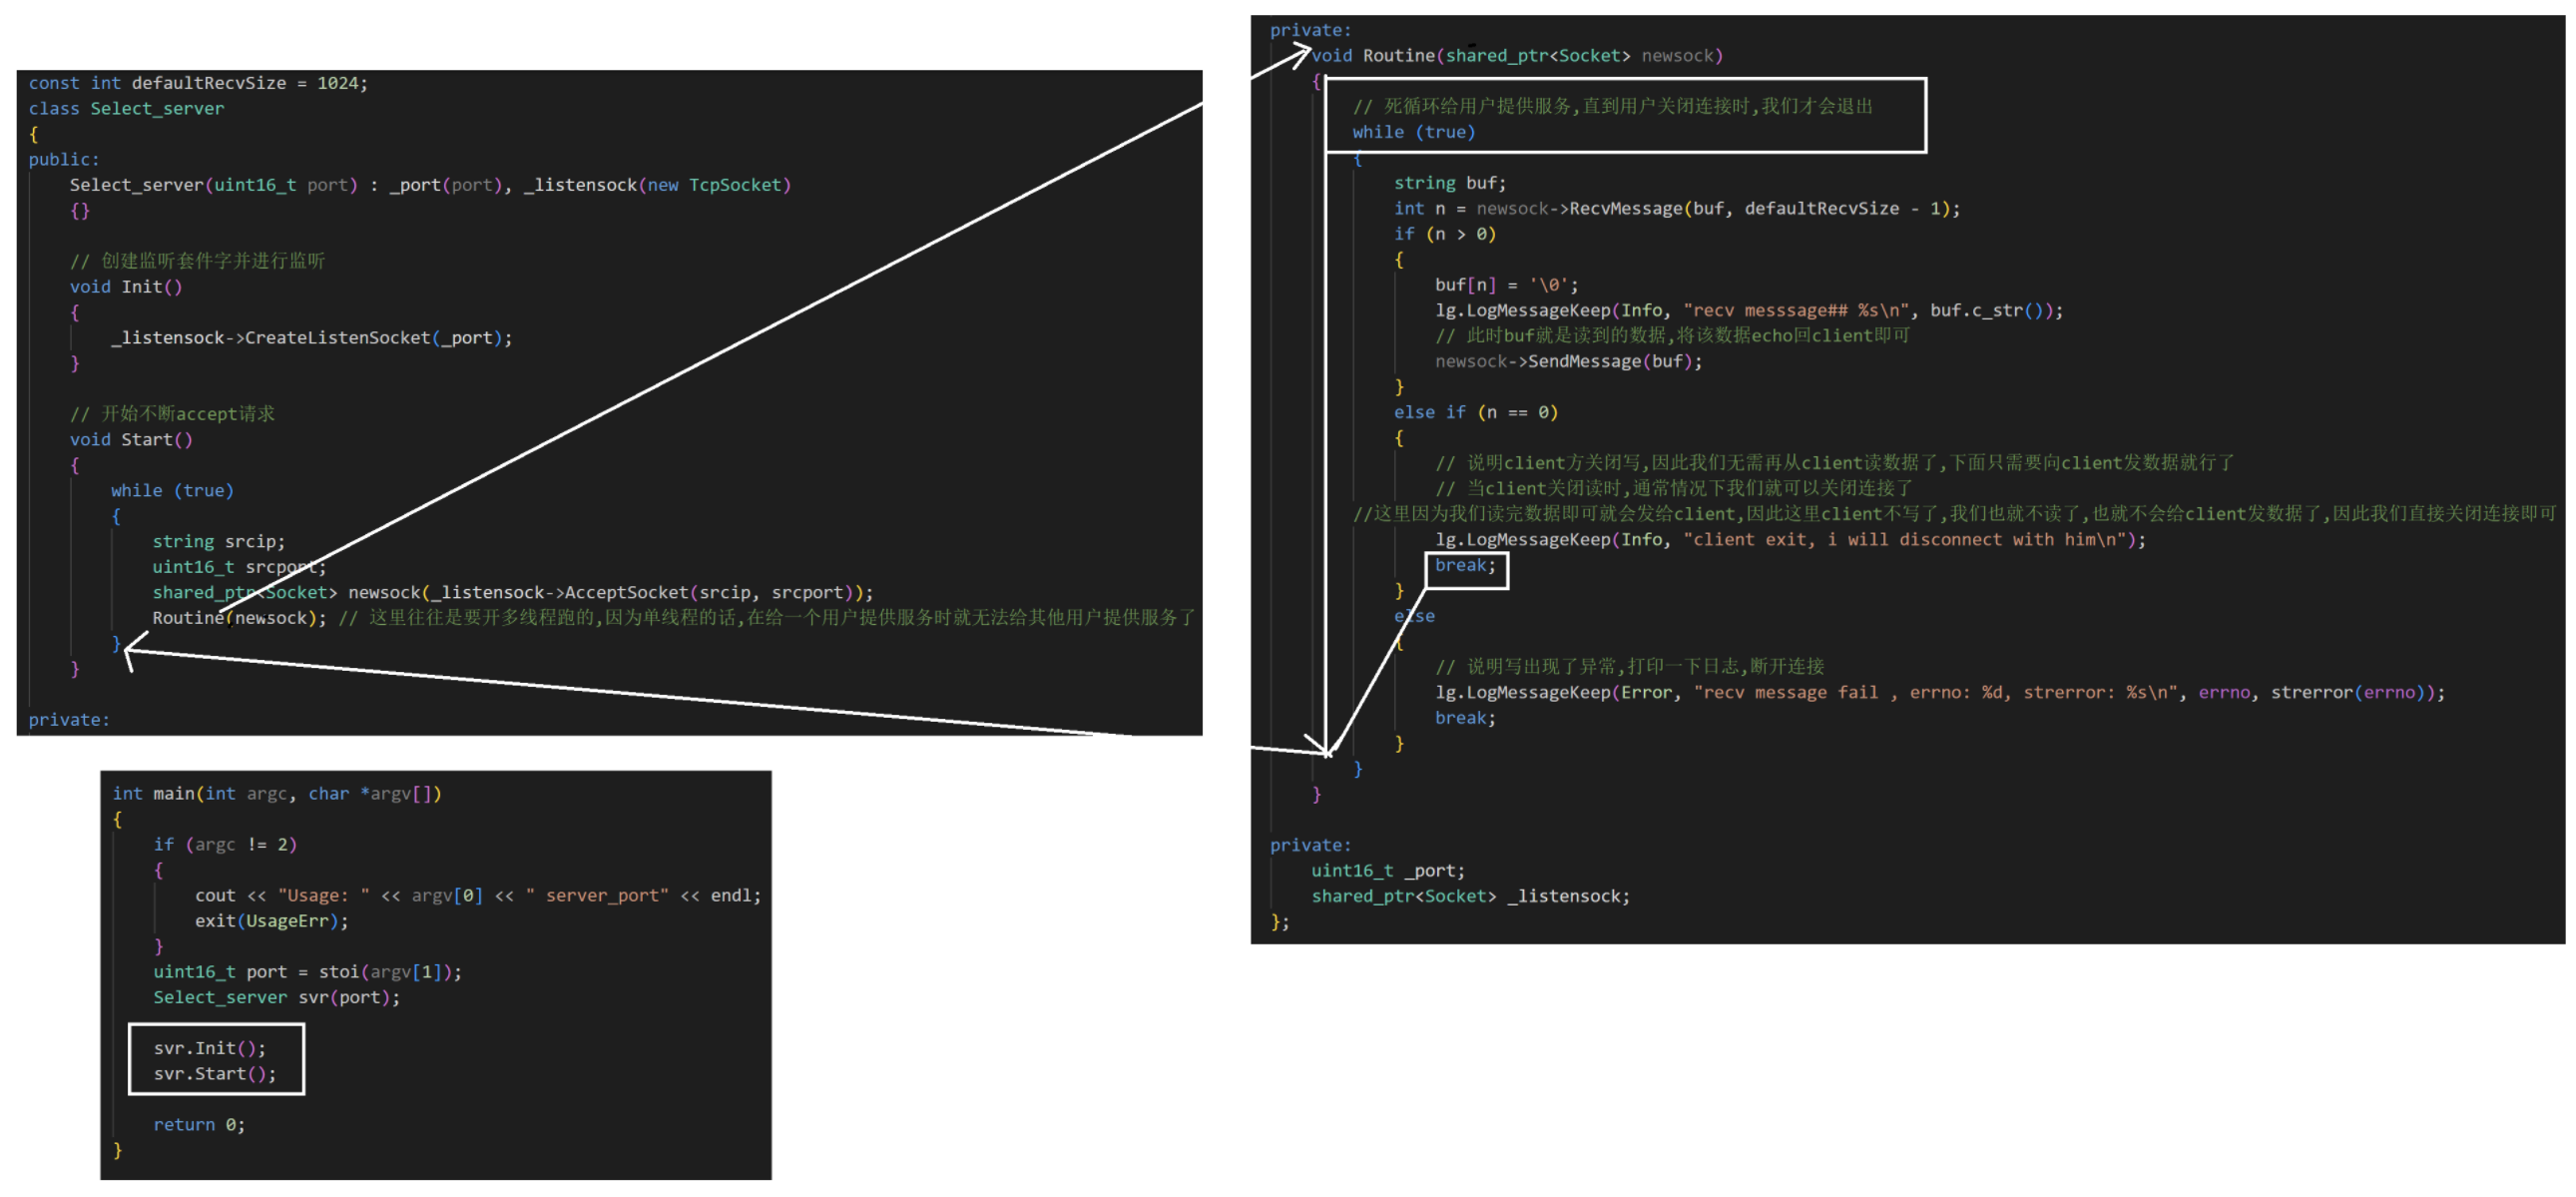Click the 'Routine(newsock);' call line
This screenshot has height=1197, width=2576.
(239, 618)
